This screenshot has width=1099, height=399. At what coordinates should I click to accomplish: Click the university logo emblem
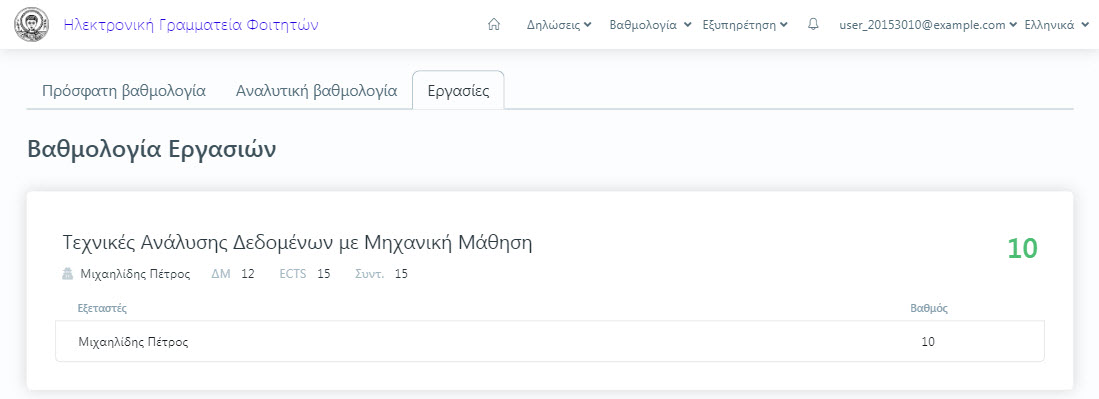coord(28,25)
